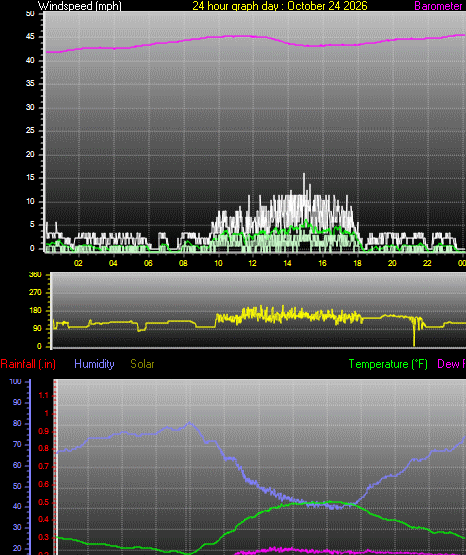
Task: Click the 270 degree wind direction axis value
Action: point(35,292)
